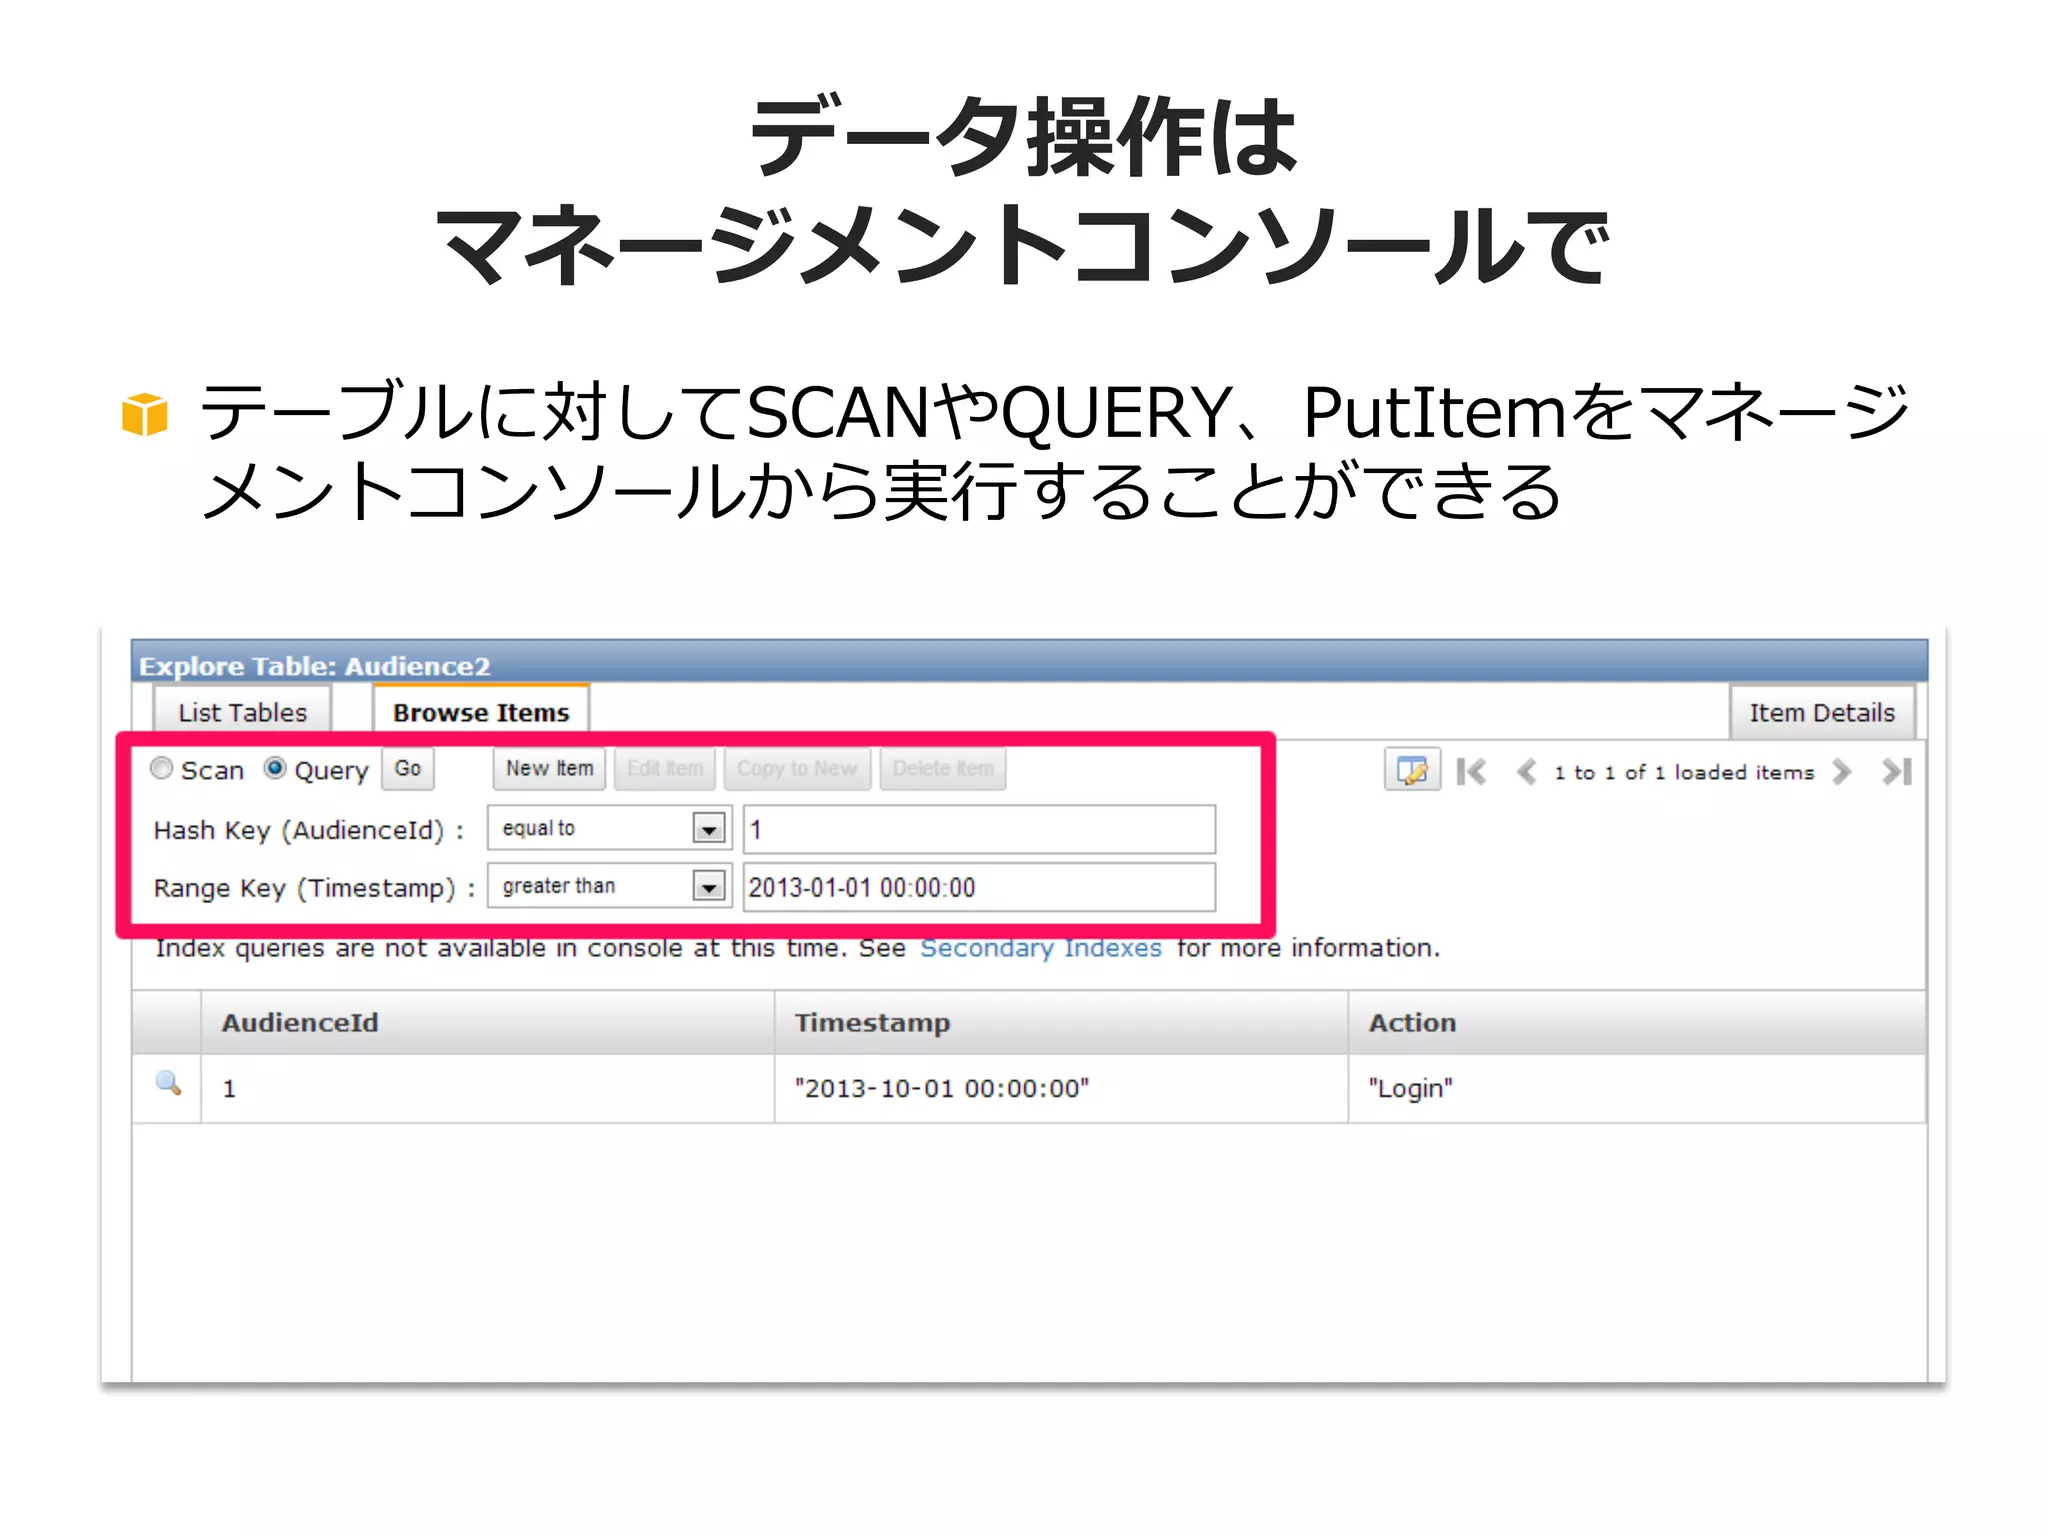The height and width of the screenshot is (1536, 2048).
Task: Click the Delete Item button
Action: [x=943, y=769]
